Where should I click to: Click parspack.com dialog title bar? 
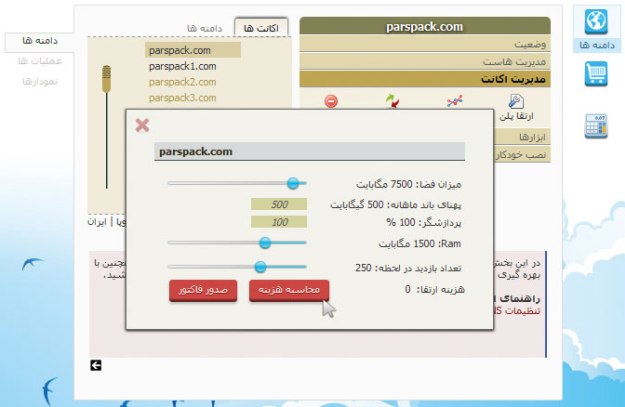click(309, 151)
